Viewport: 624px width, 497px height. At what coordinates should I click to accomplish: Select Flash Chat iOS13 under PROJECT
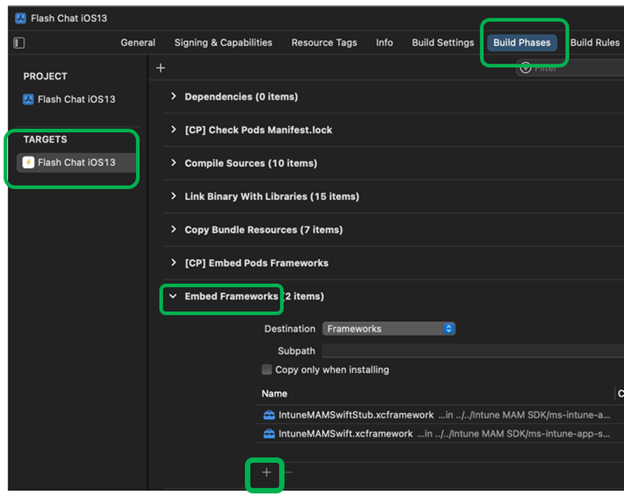pos(69,99)
